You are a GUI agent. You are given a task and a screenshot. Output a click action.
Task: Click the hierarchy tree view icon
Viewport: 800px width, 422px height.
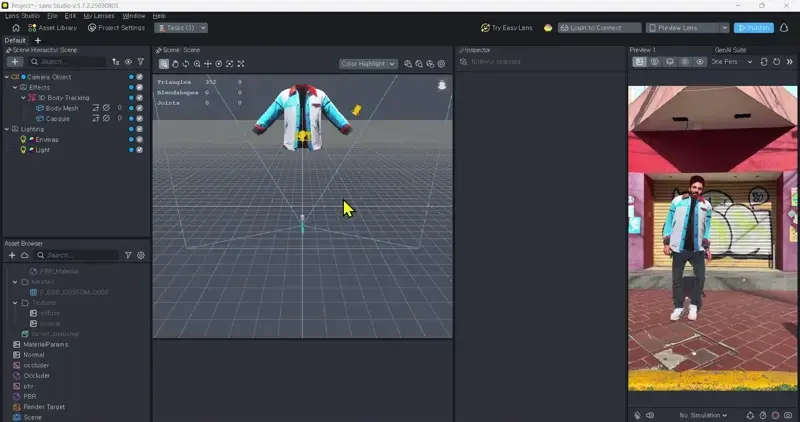tap(116, 62)
